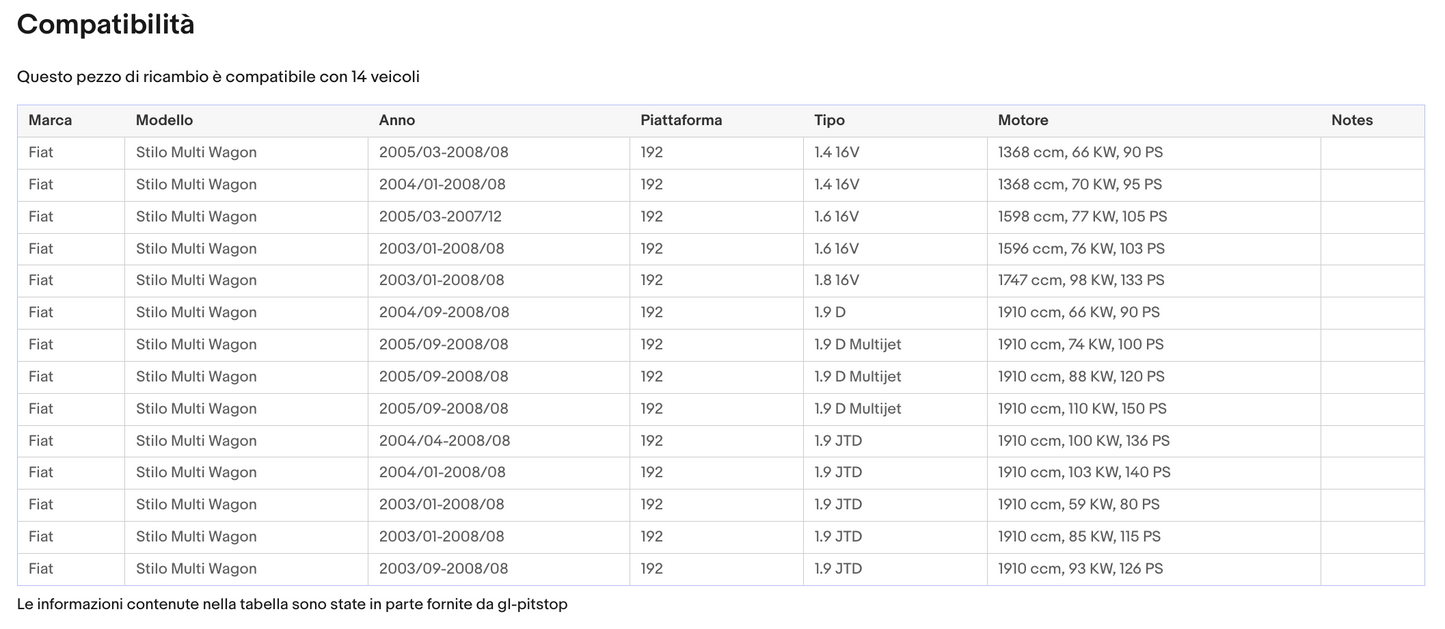Select the Compatibilità section heading
The height and width of the screenshot is (629, 1445).
coord(106,25)
